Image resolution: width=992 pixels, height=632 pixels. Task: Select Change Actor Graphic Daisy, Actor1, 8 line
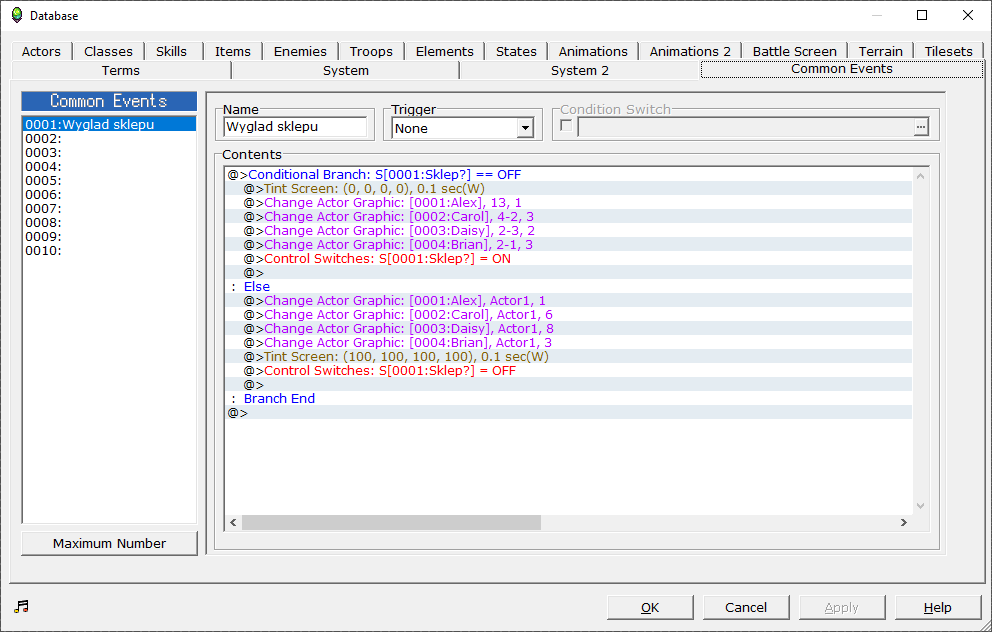pos(569,328)
